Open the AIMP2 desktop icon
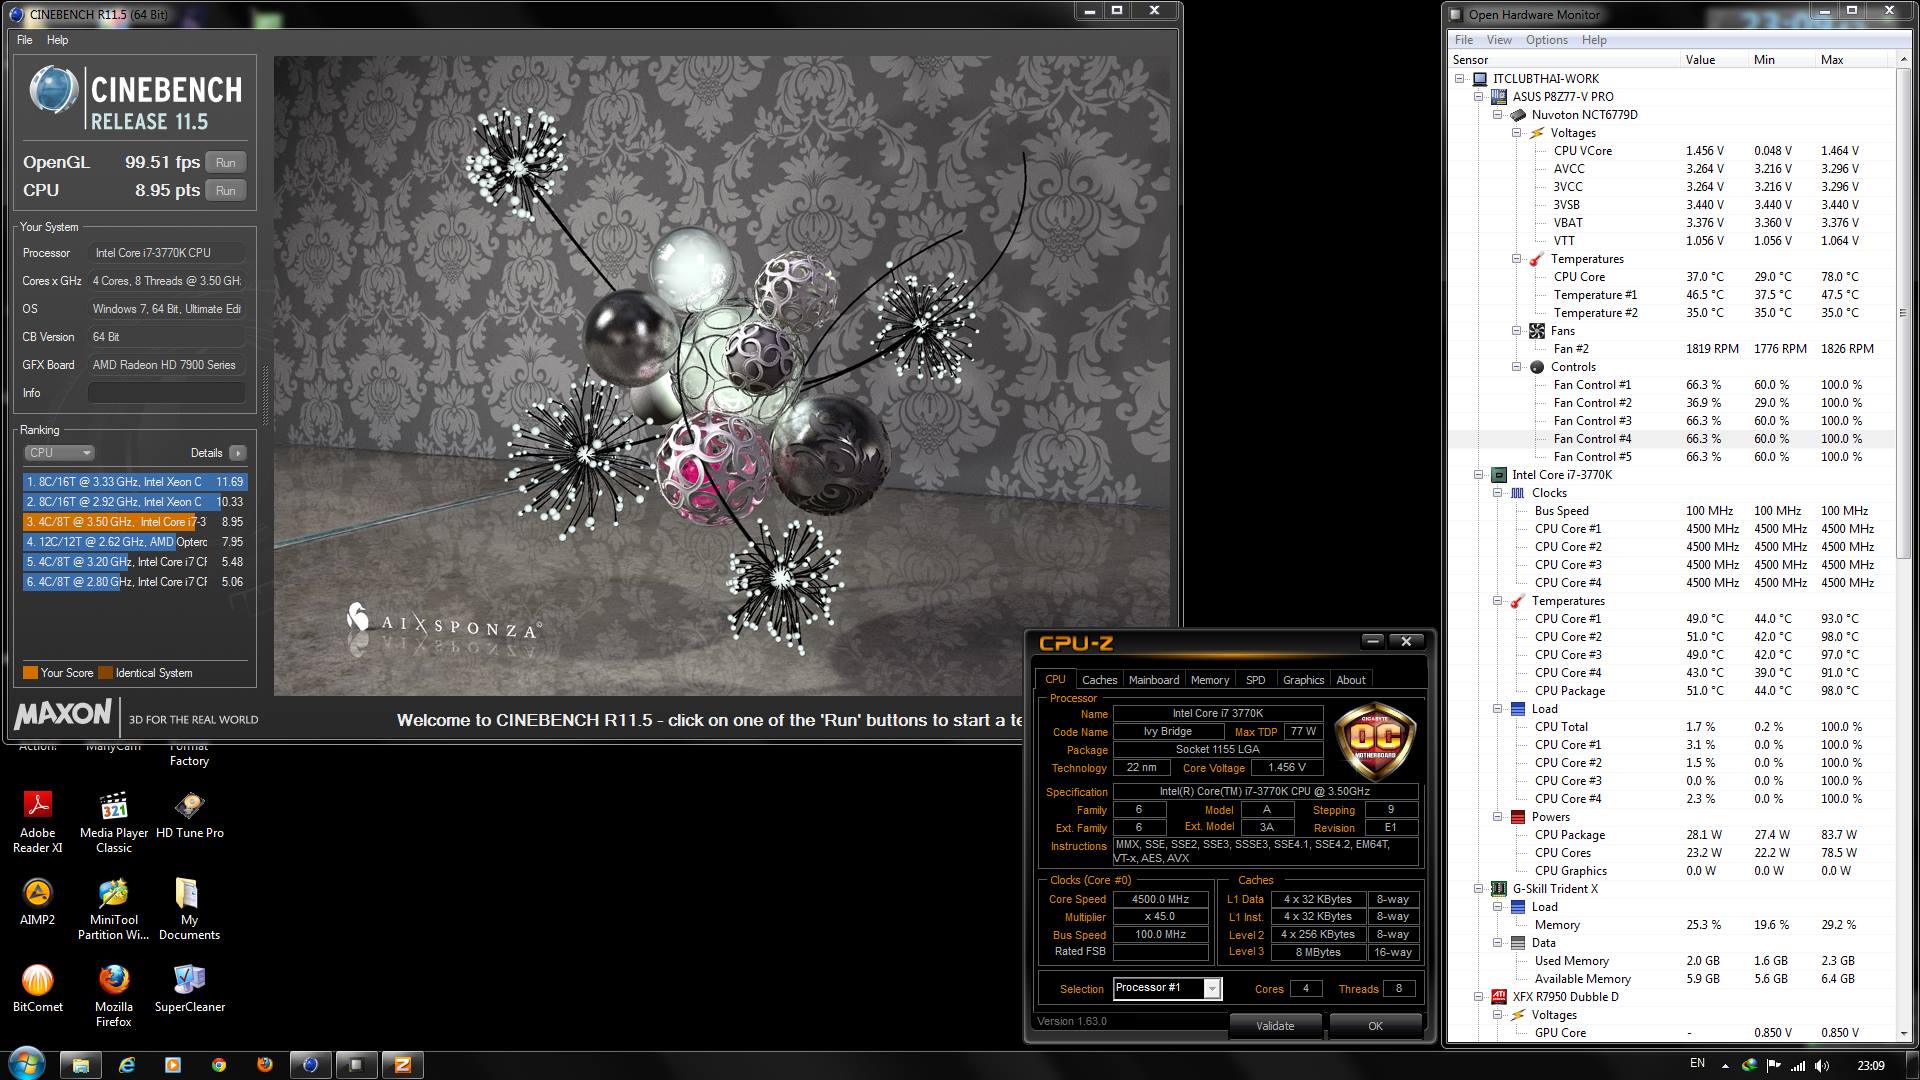 click(37, 893)
